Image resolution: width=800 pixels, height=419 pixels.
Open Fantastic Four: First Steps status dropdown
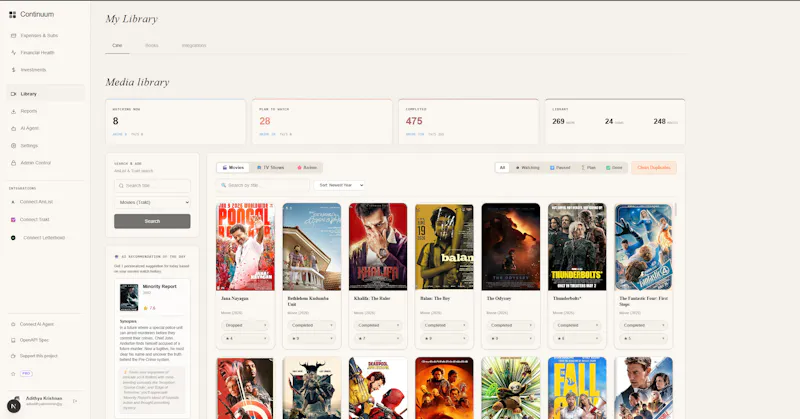coord(643,325)
